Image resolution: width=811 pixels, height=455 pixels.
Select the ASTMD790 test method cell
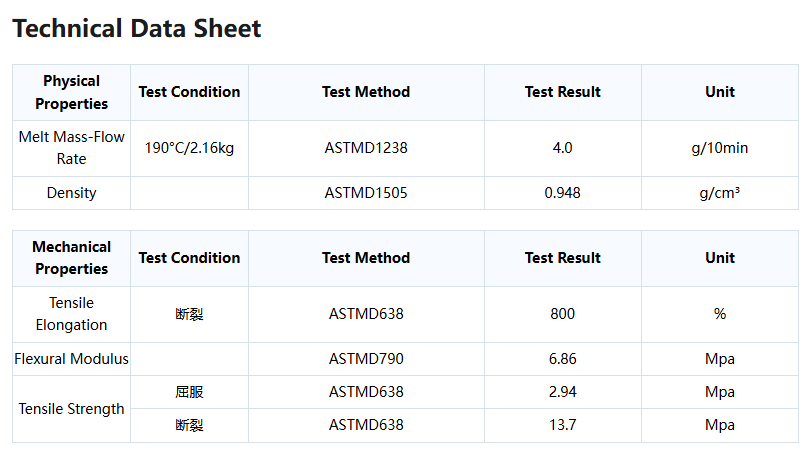click(x=366, y=359)
